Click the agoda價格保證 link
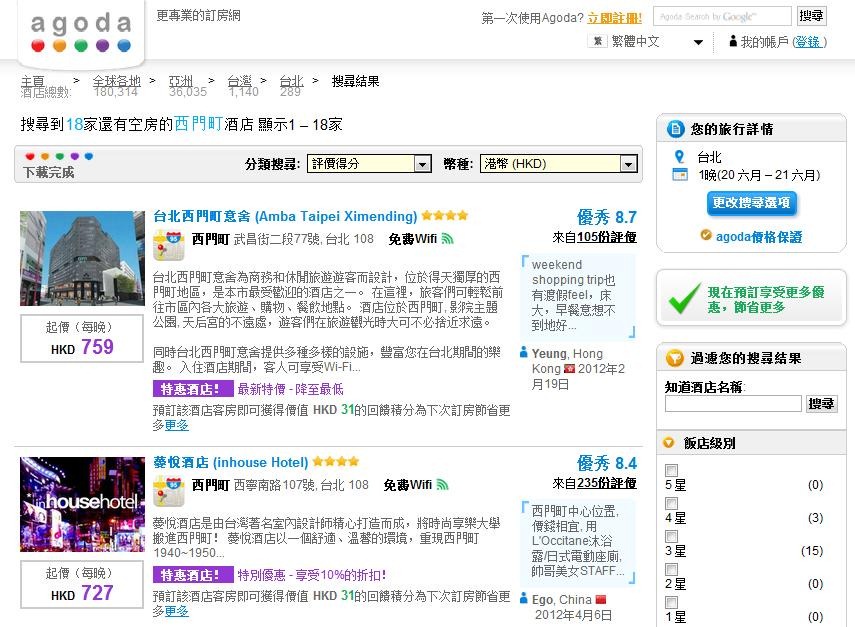 (758, 237)
